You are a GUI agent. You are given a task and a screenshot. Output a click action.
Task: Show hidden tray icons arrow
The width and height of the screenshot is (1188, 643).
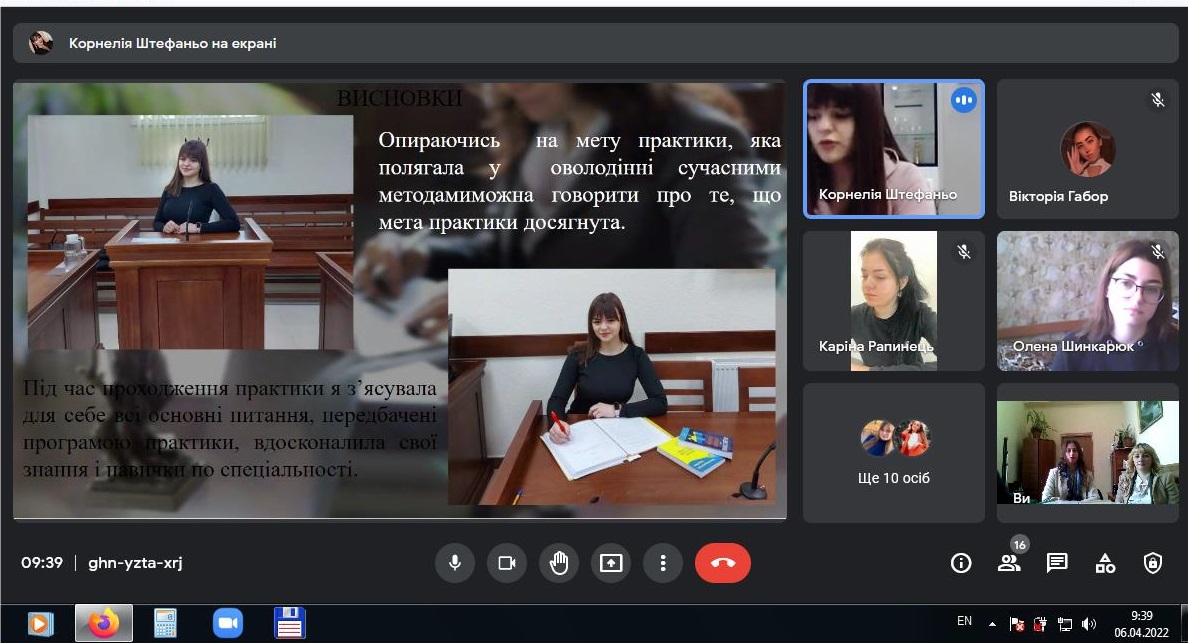[992, 624]
